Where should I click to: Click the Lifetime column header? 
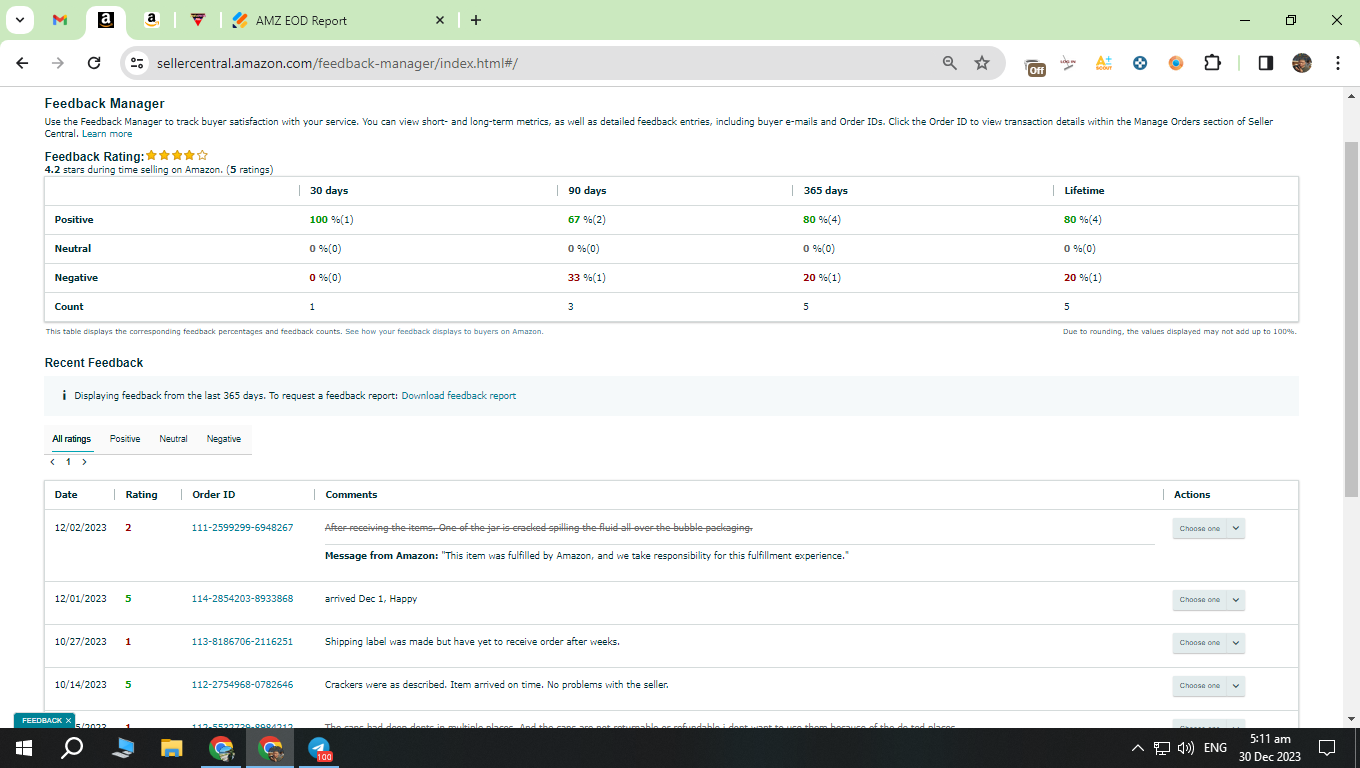point(1084,190)
